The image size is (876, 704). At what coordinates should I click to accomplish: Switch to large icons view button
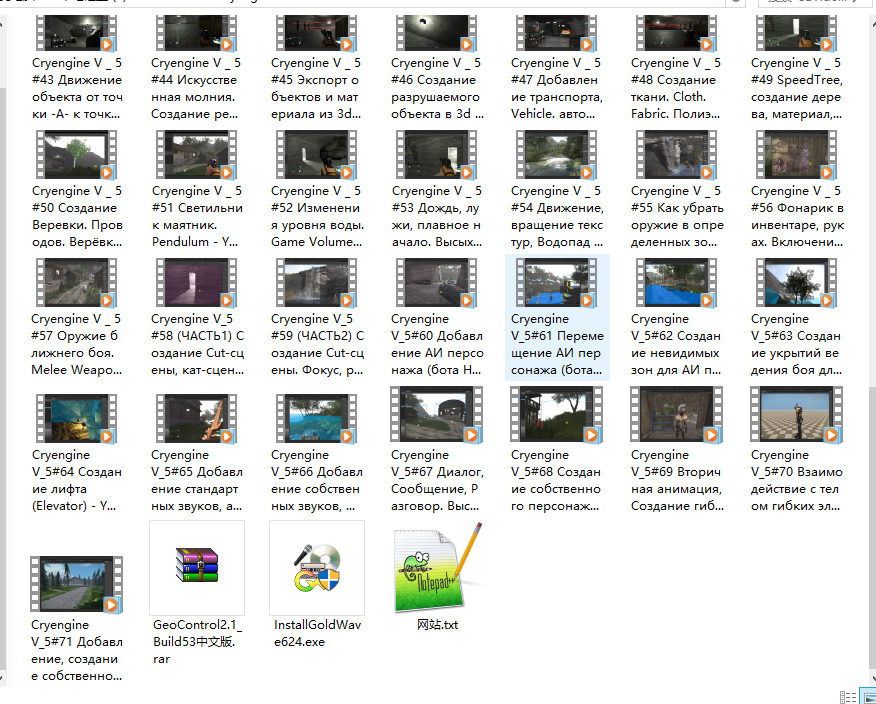click(x=869, y=697)
